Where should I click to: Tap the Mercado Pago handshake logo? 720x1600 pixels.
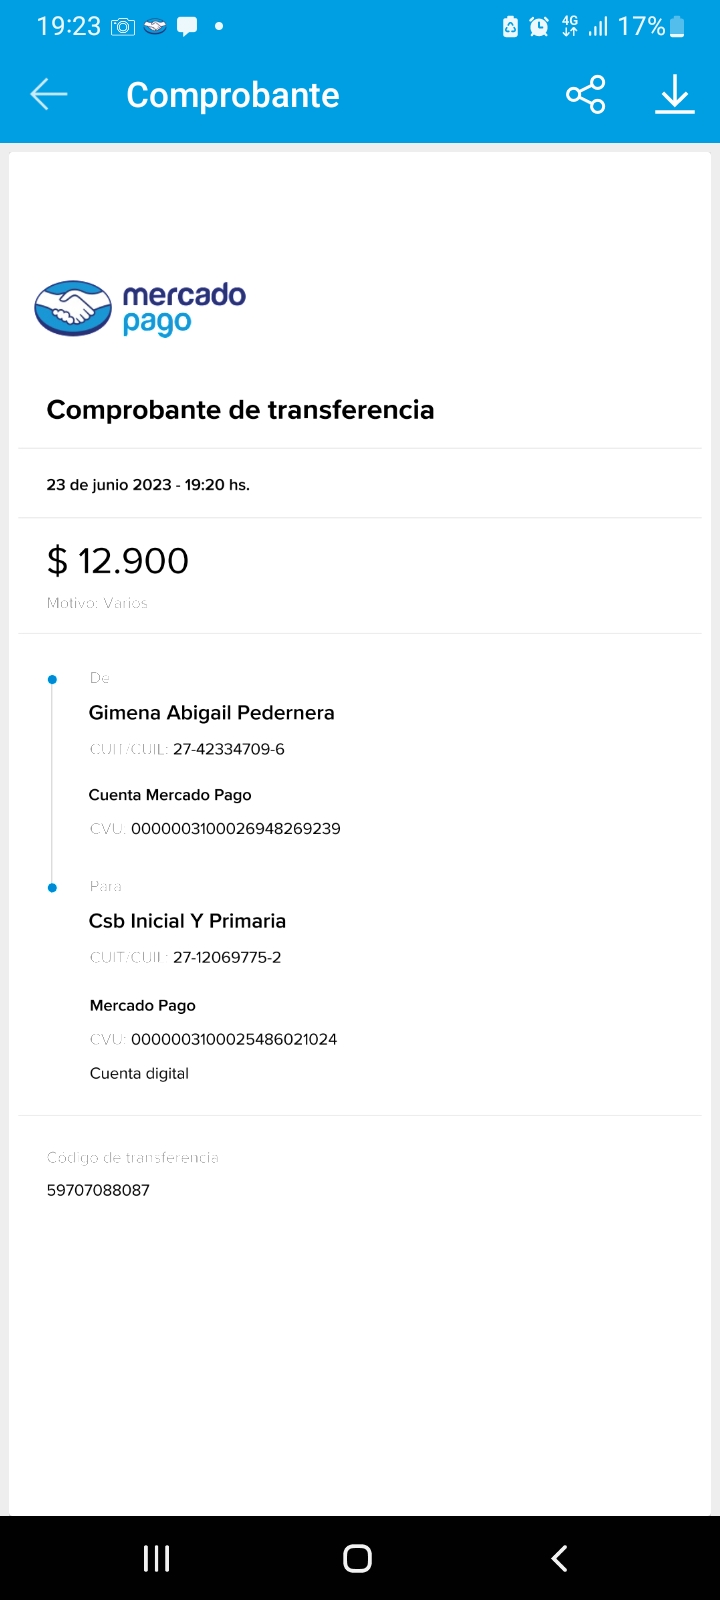click(x=73, y=308)
